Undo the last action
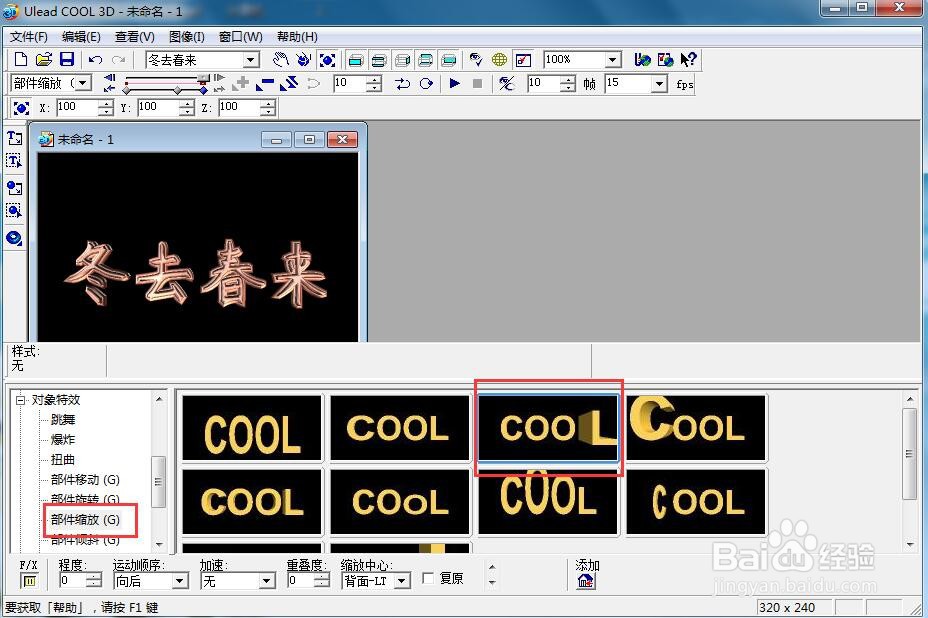928x618 pixels. 95,59
